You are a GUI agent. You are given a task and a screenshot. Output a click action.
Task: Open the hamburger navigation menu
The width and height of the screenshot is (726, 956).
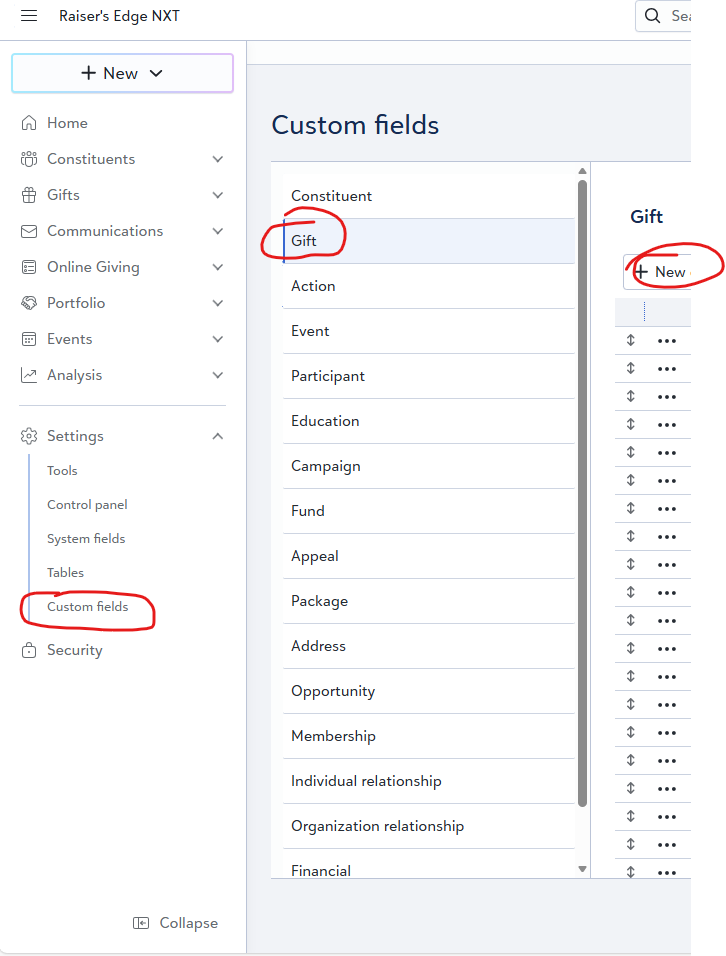[x=29, y=16]
